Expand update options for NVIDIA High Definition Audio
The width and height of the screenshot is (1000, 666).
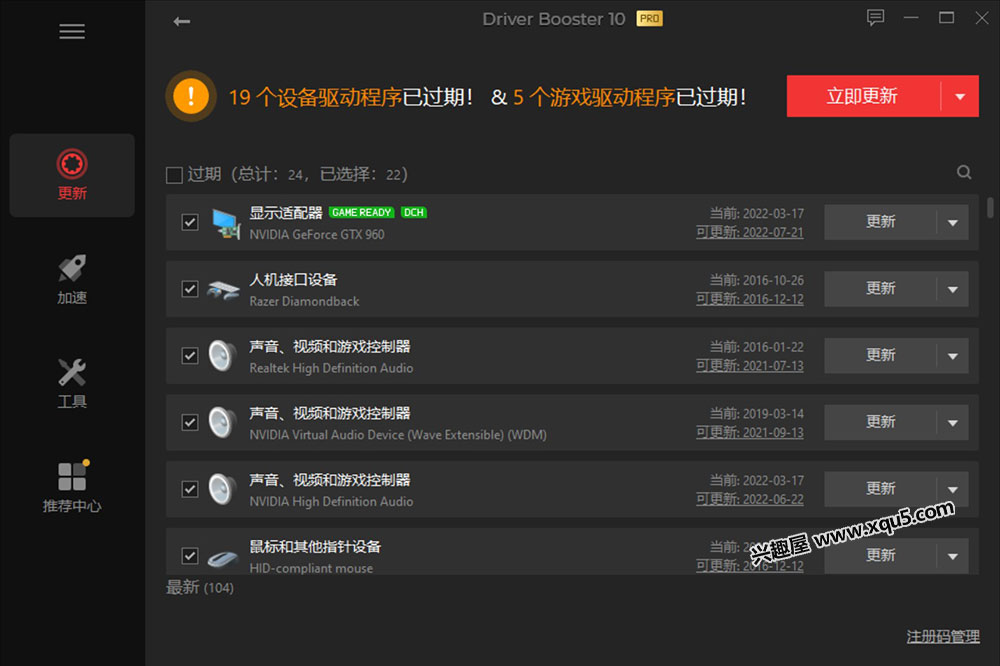tap(953, 489)
